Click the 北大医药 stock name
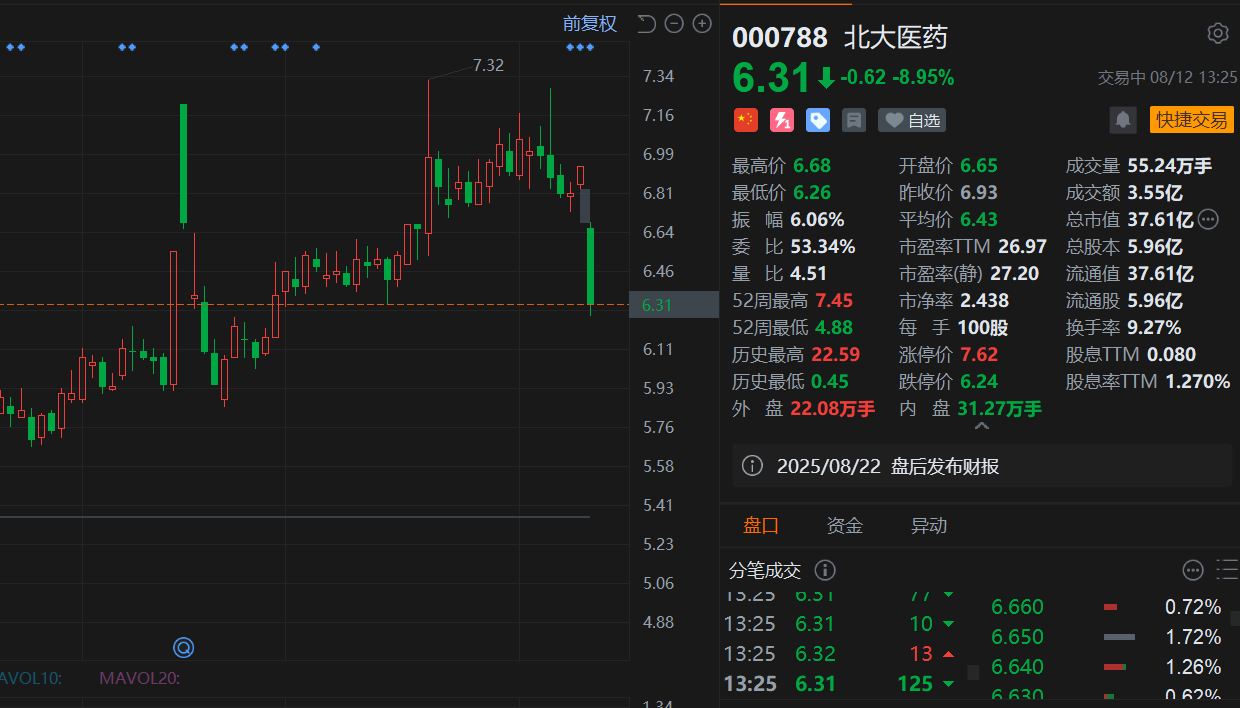The image size is (1240, 708). click(896, 37)
